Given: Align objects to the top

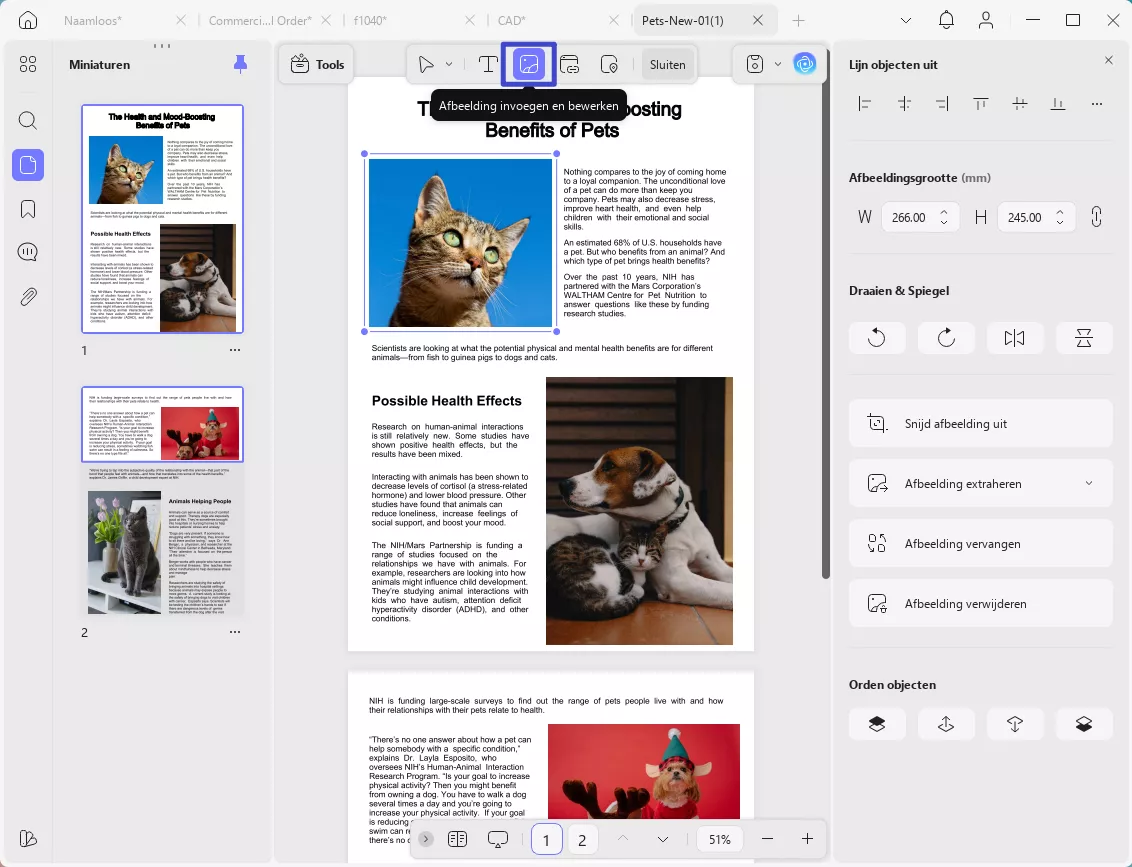Looking at the screenshot, I should pyautogui.click(x=980, y=104).
